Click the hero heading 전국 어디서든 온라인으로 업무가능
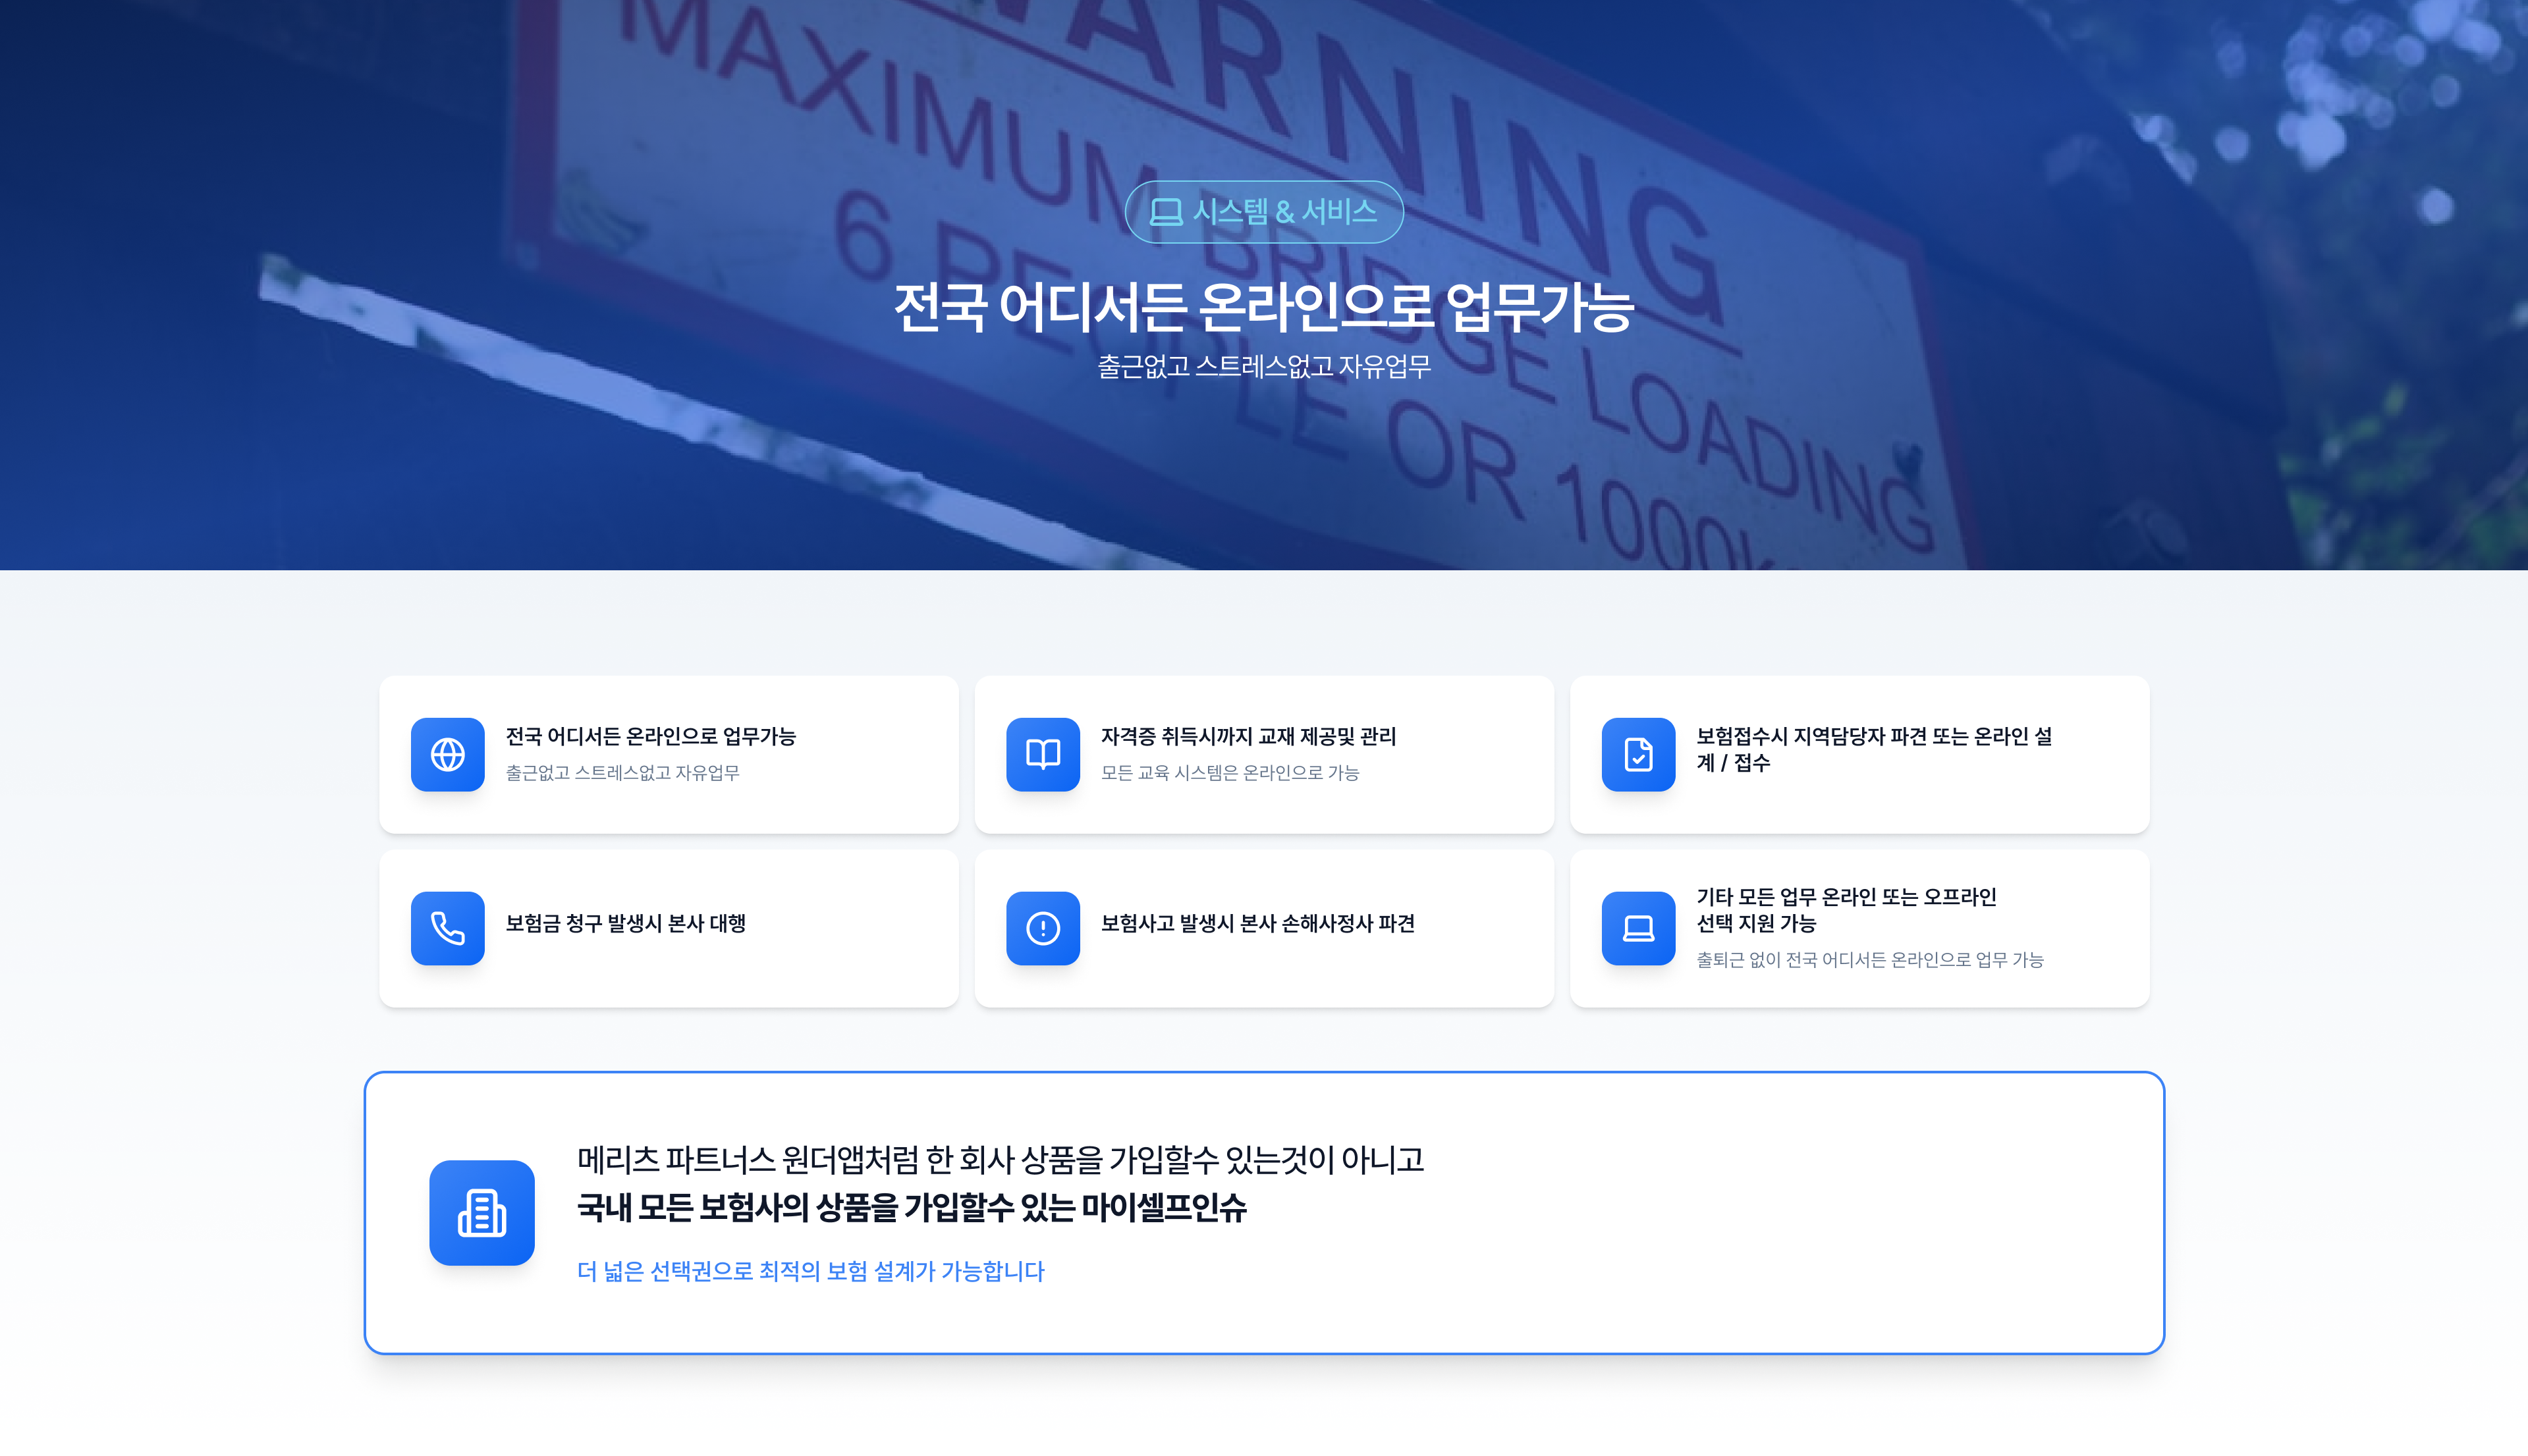This screenshot has height=1456, width=2528. tap(1263, 306)
